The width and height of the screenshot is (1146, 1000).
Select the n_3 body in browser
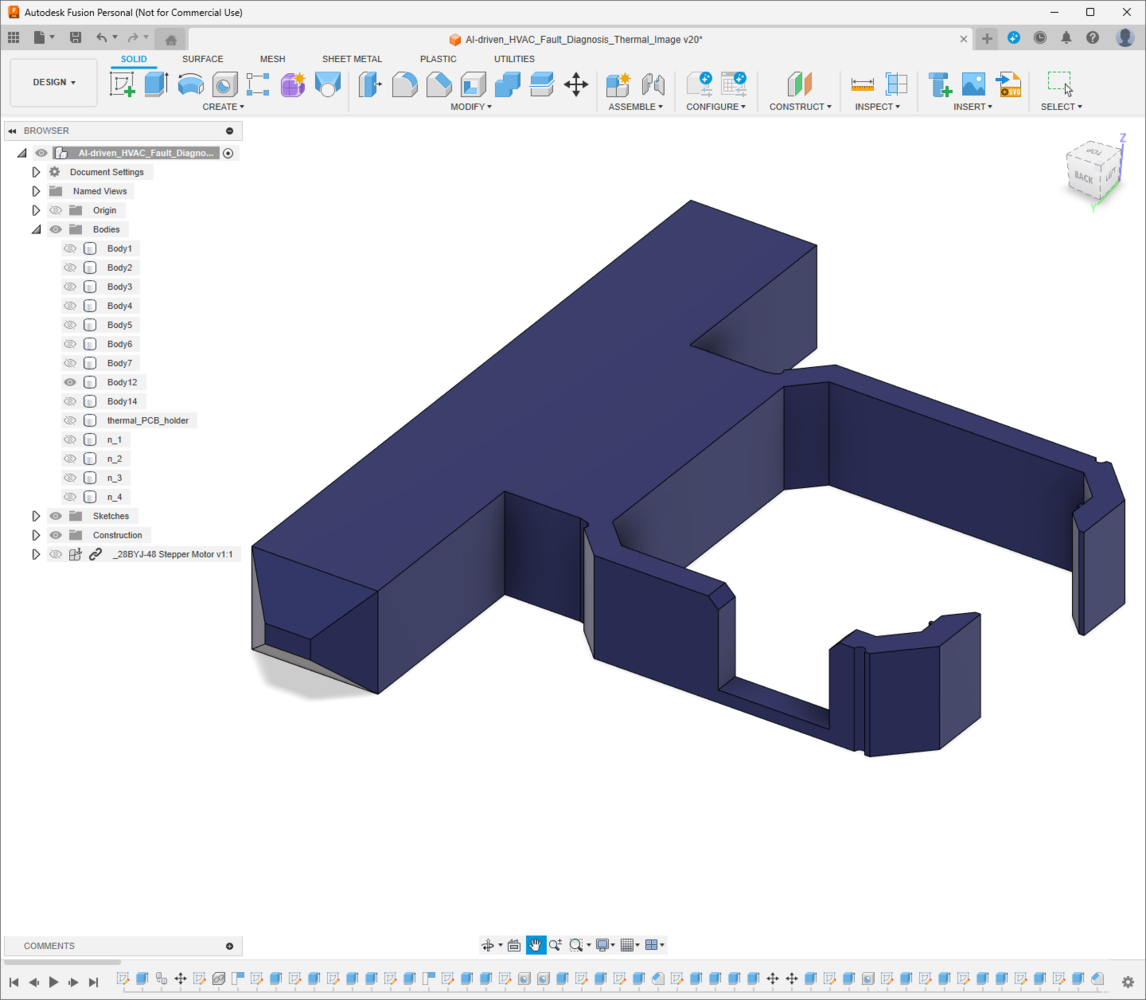coord(114,478)
